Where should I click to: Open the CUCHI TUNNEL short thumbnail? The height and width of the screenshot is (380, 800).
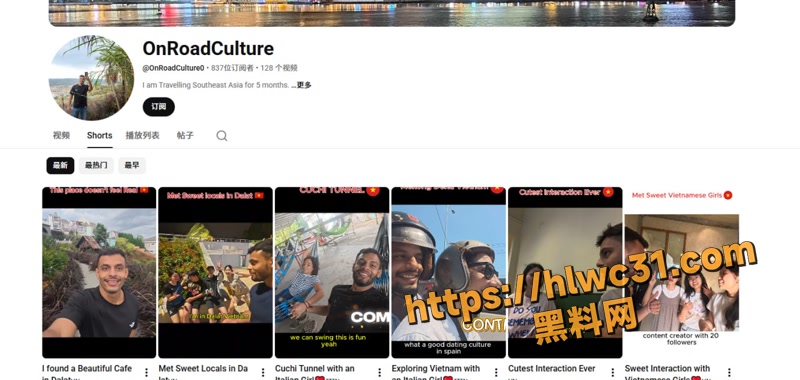[x=332, y=272]
